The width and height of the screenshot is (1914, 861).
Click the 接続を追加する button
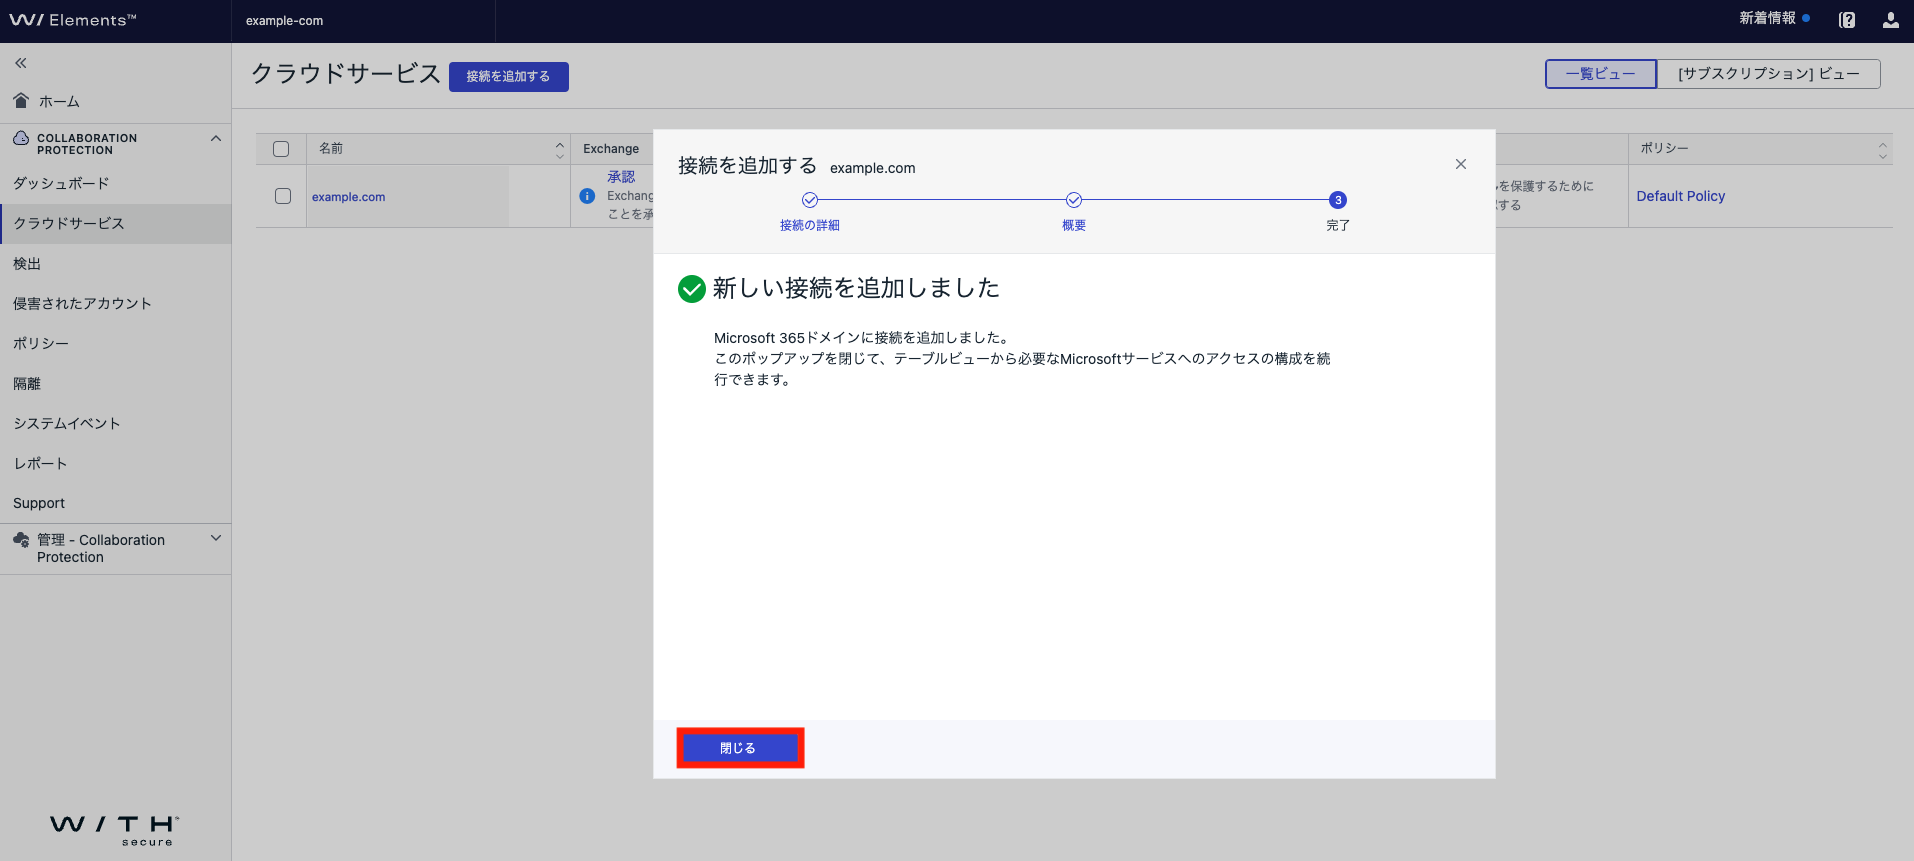pyautogui.click(x=508, y=77)
